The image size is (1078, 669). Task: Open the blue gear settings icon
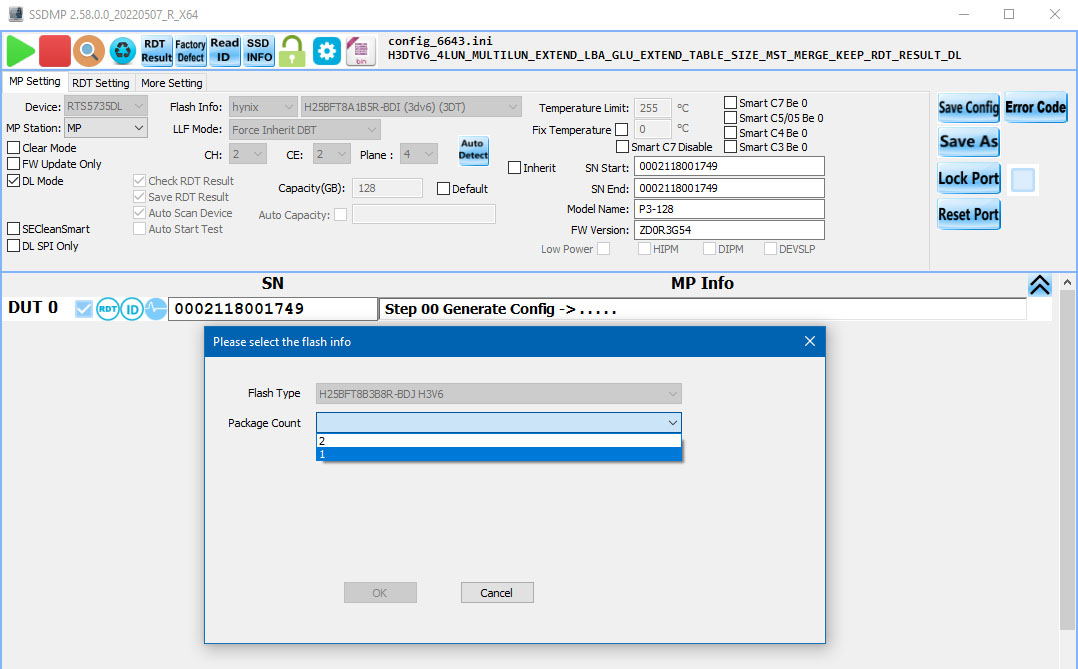click(327, 51)
